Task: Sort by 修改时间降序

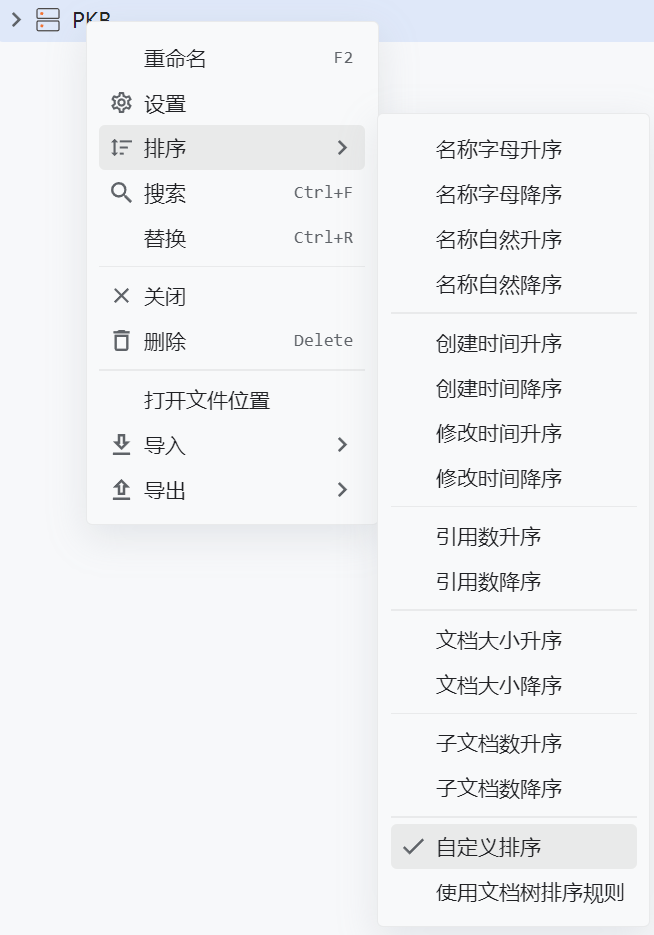Action: (499, 478)
